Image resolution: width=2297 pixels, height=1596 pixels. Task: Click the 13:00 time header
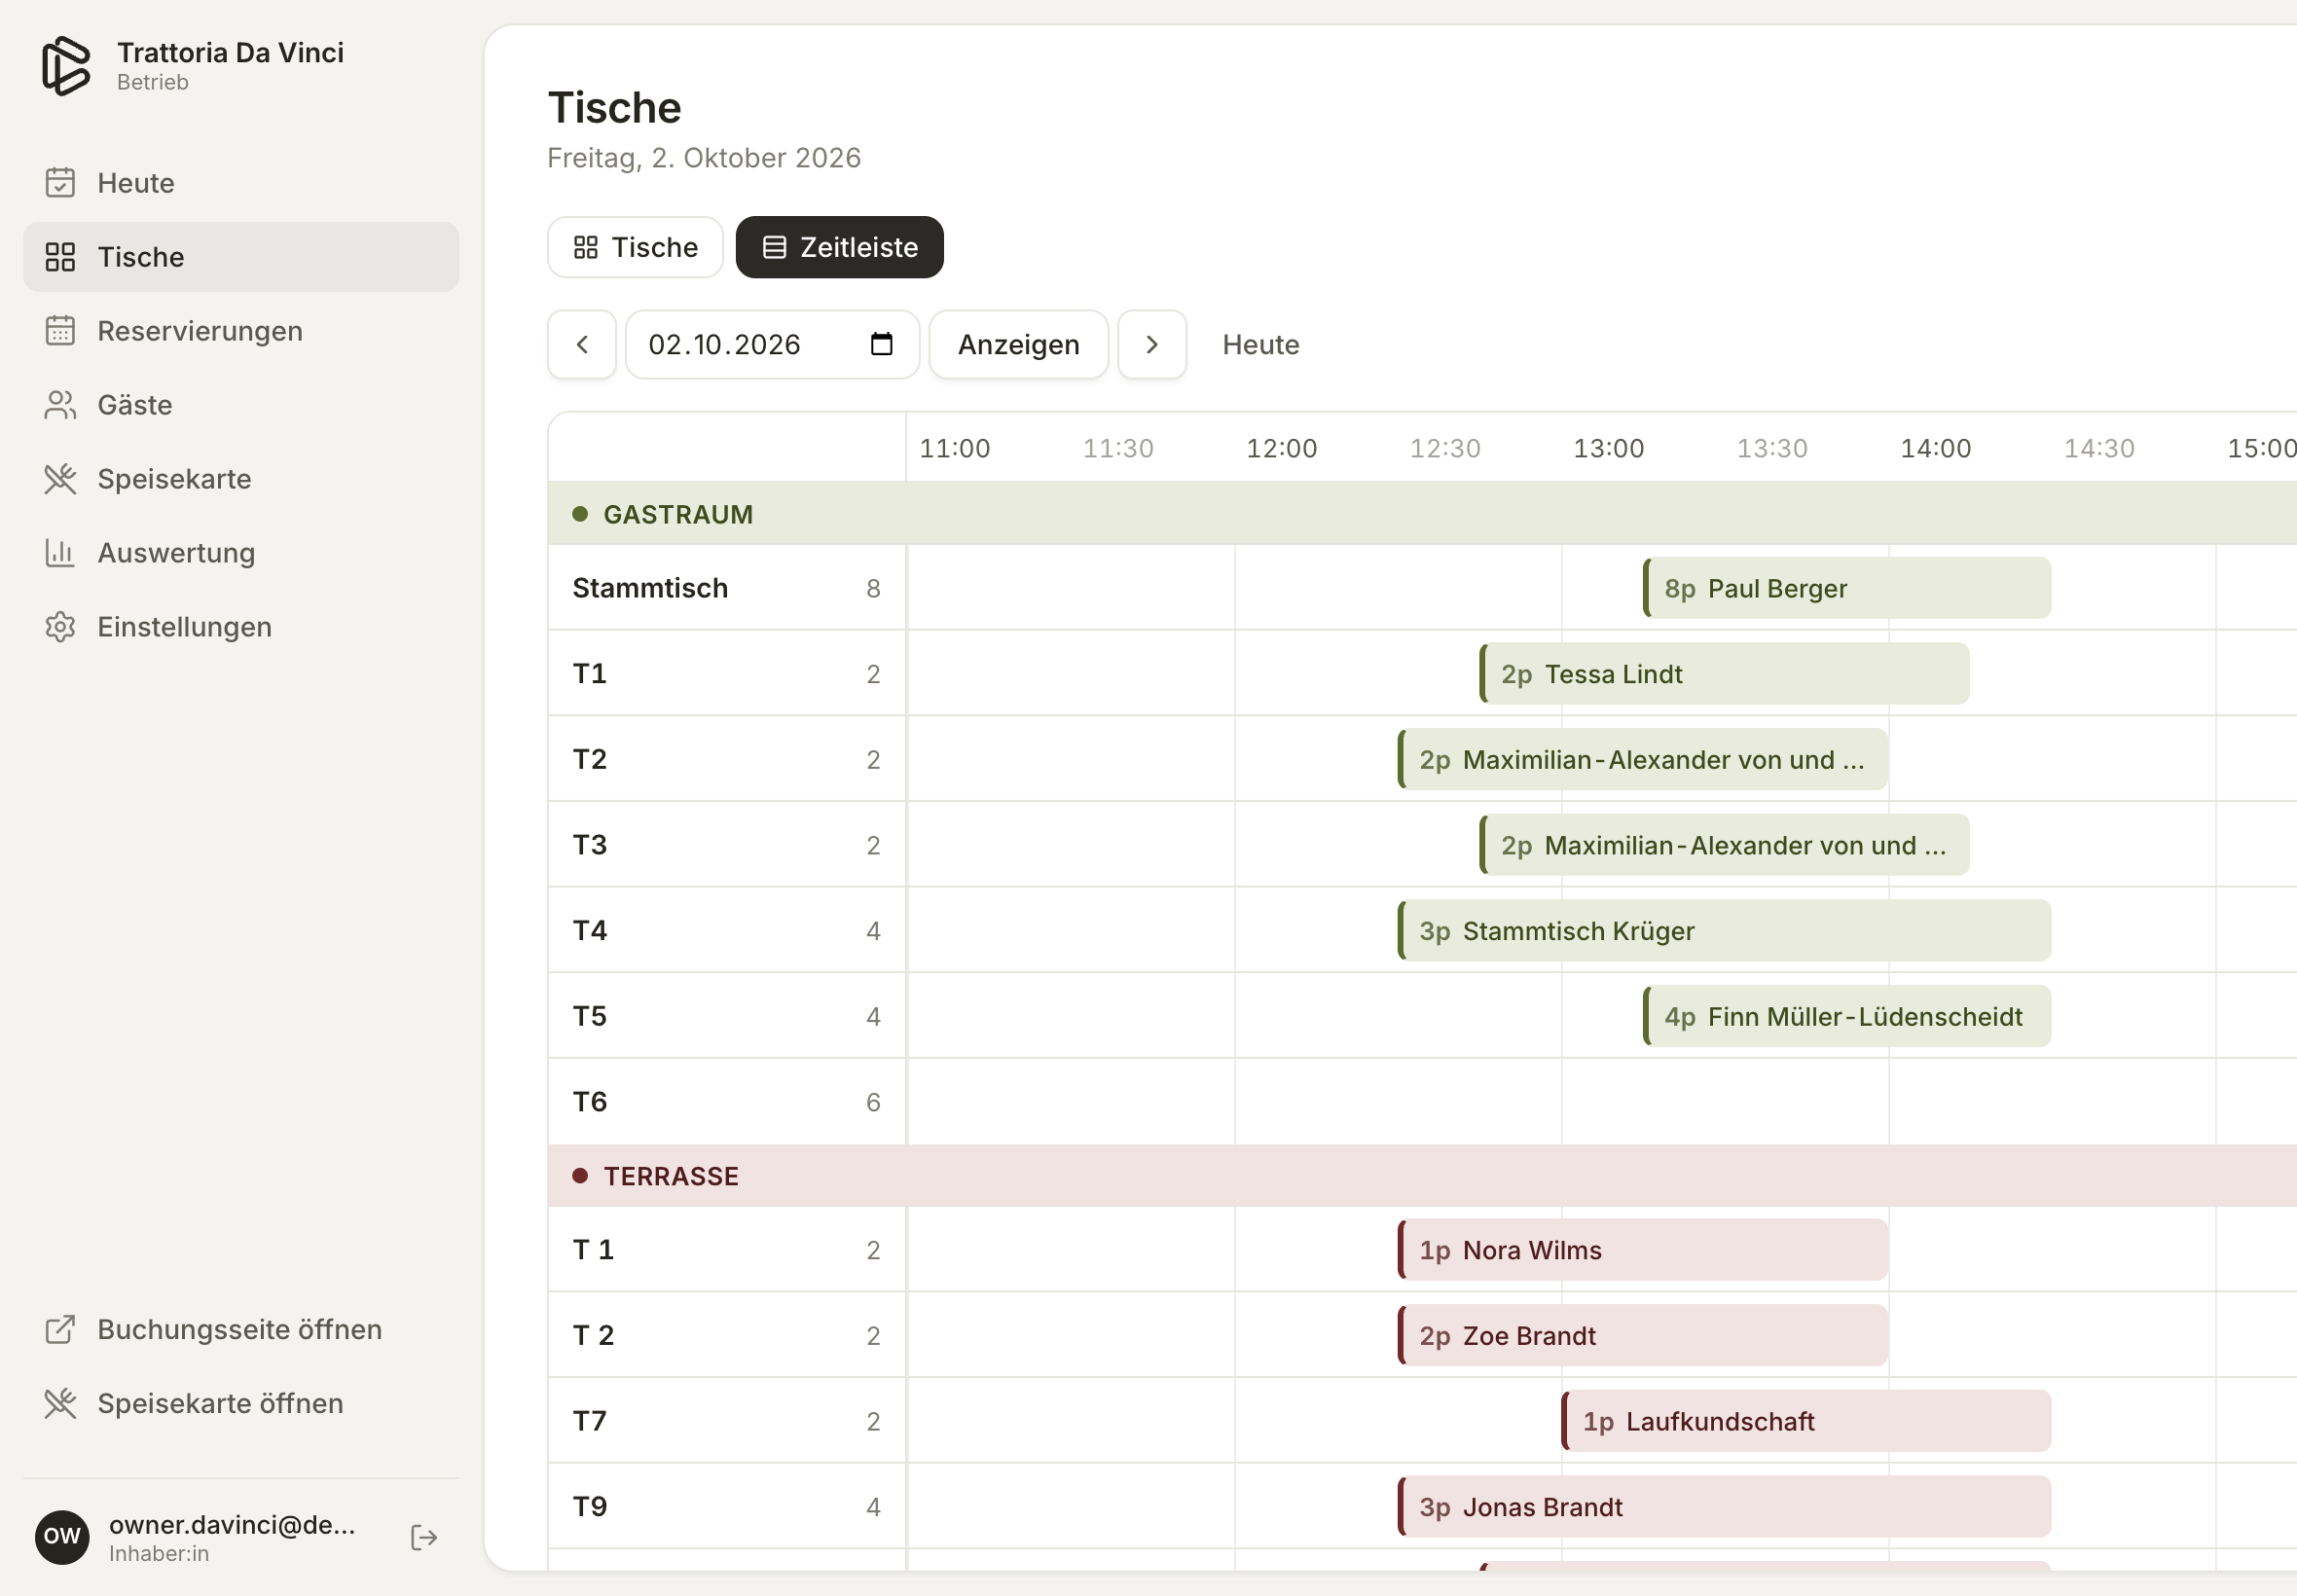point(1608,449)
